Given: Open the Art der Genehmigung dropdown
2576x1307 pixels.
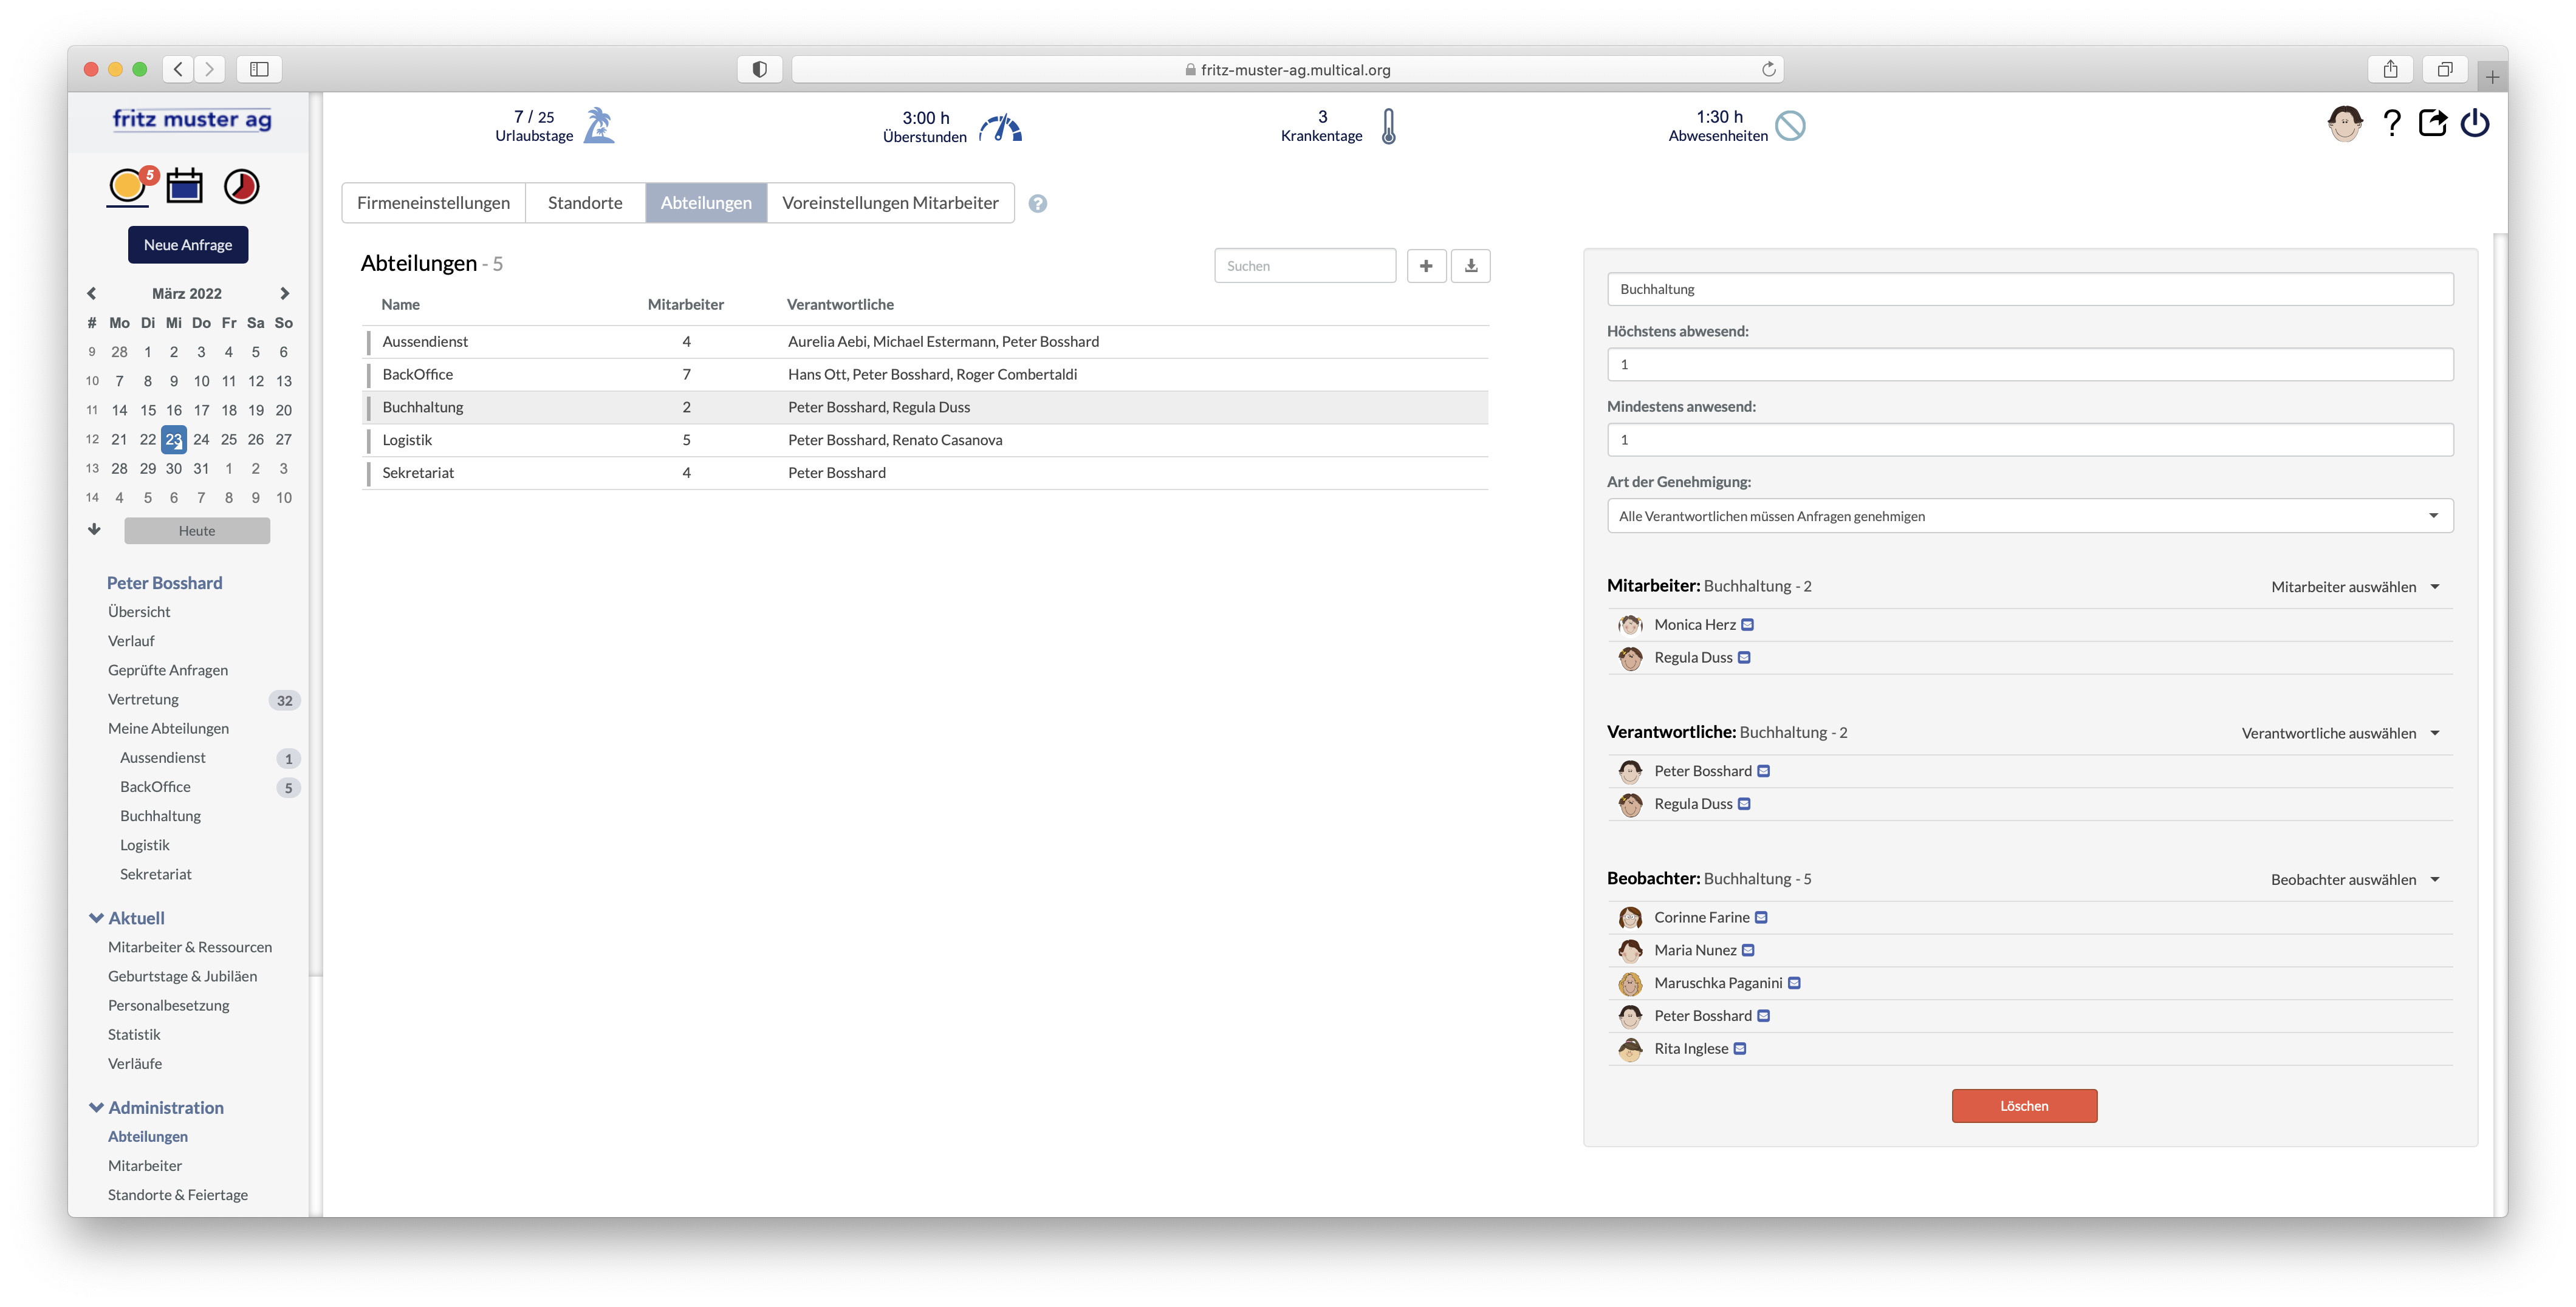Looking at the screenshot, I should (2029, 516).
